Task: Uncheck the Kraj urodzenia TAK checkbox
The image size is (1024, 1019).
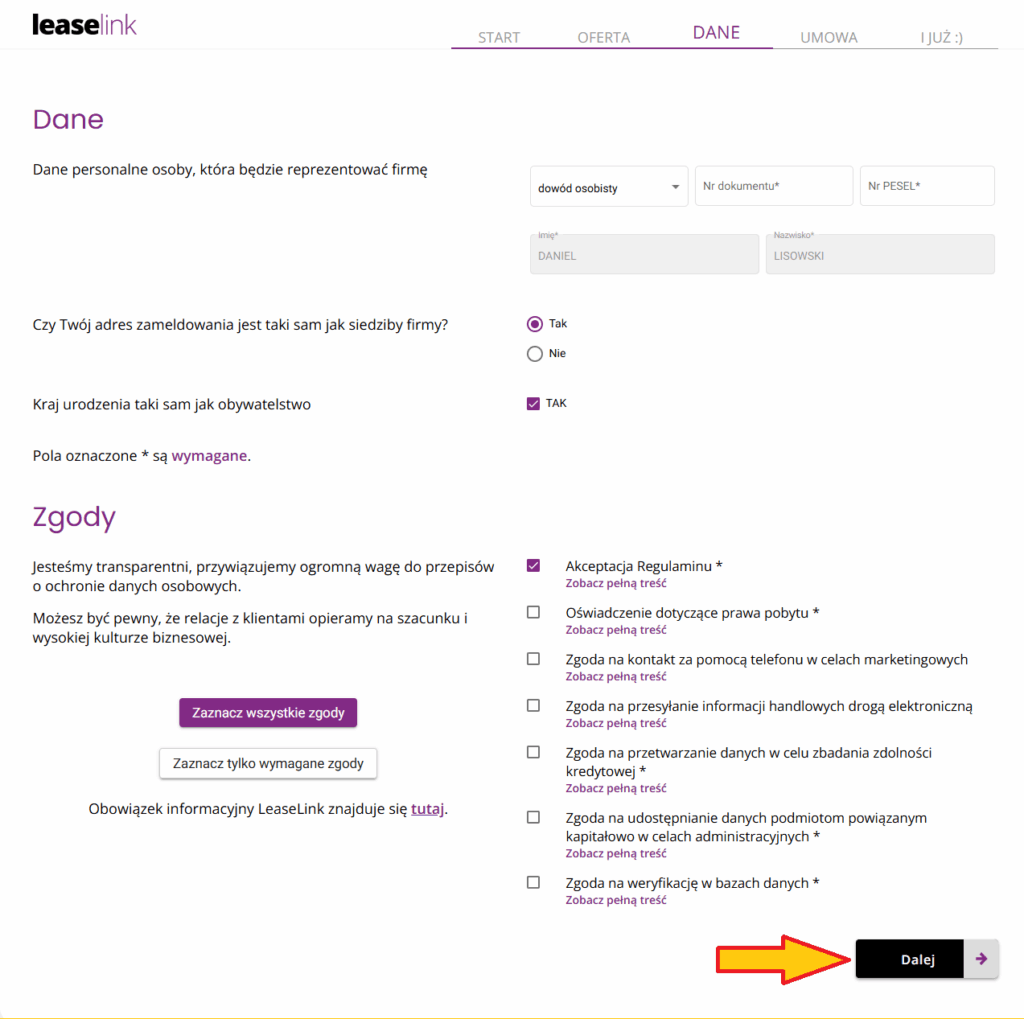Action: click(x=533, y=404)
